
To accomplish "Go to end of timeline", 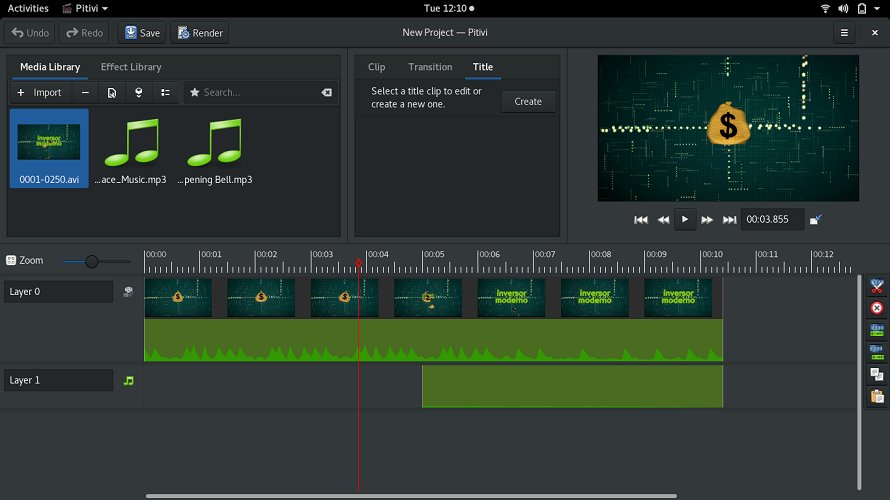I will tap(729, 220).
